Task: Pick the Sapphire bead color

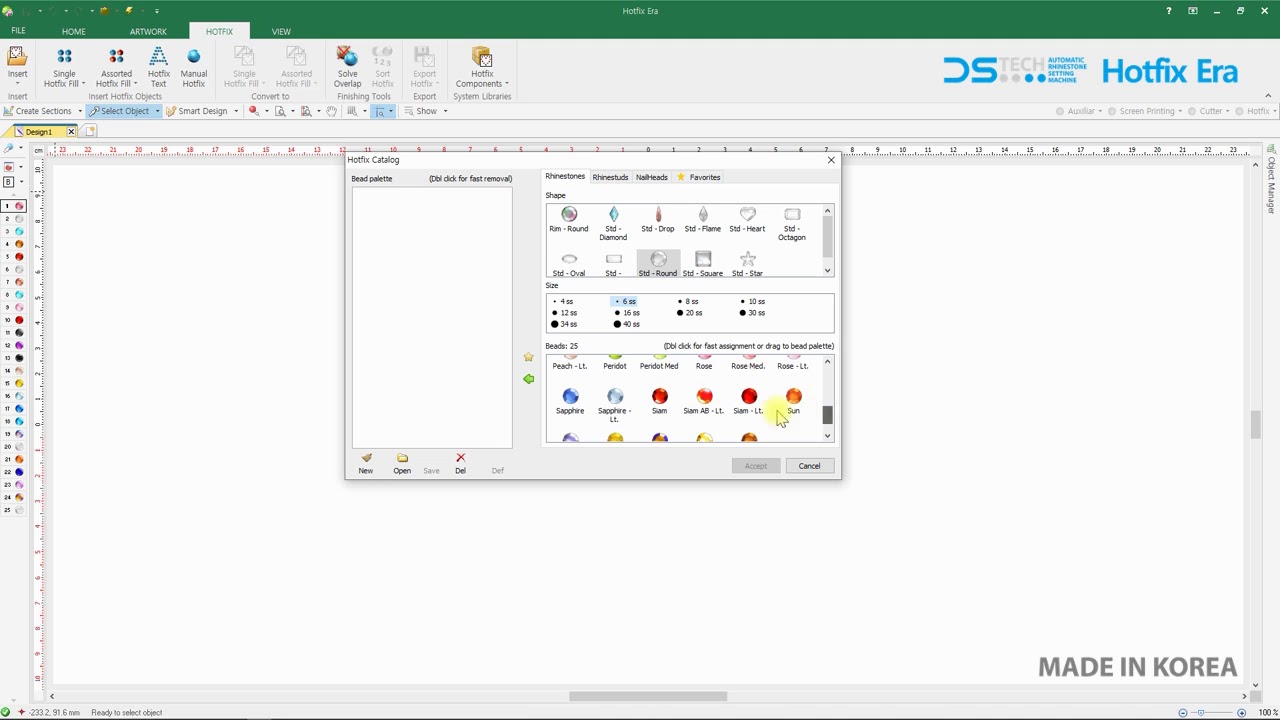Action: (570, 401)
